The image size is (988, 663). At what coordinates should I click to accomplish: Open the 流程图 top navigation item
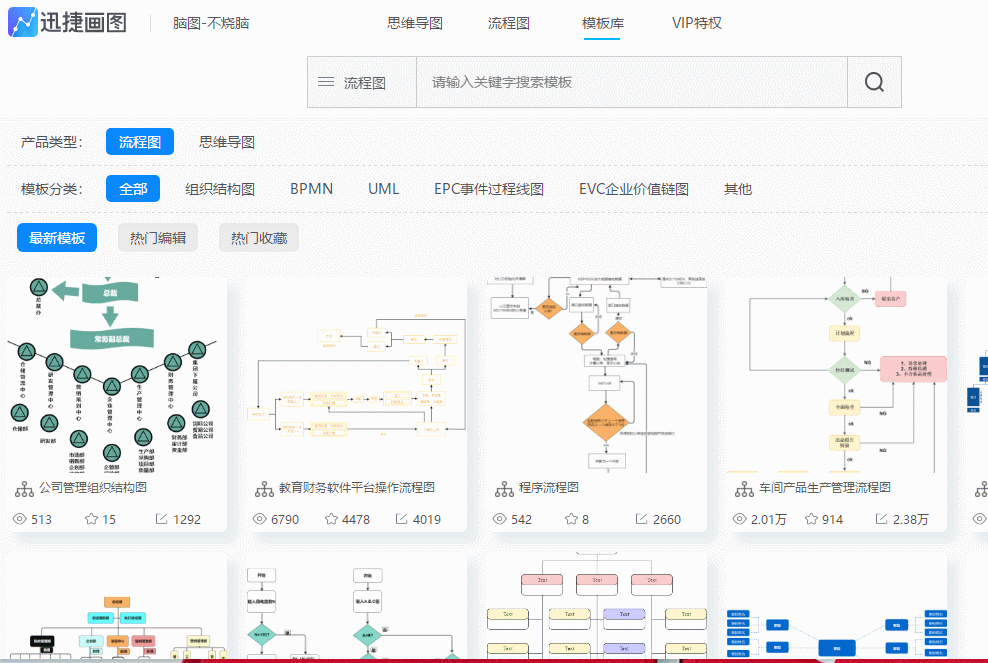[x=508, y=23]
